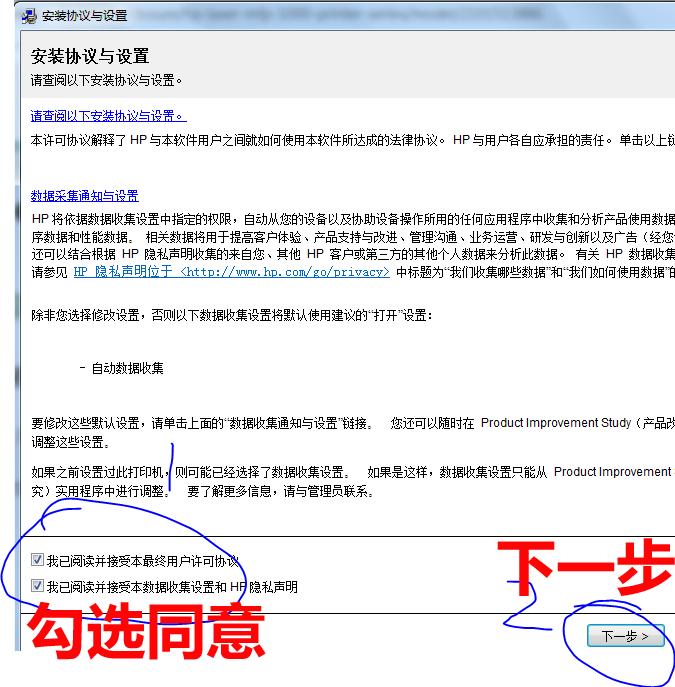Toggle the data collection and HP privacy checkbox

37,586
